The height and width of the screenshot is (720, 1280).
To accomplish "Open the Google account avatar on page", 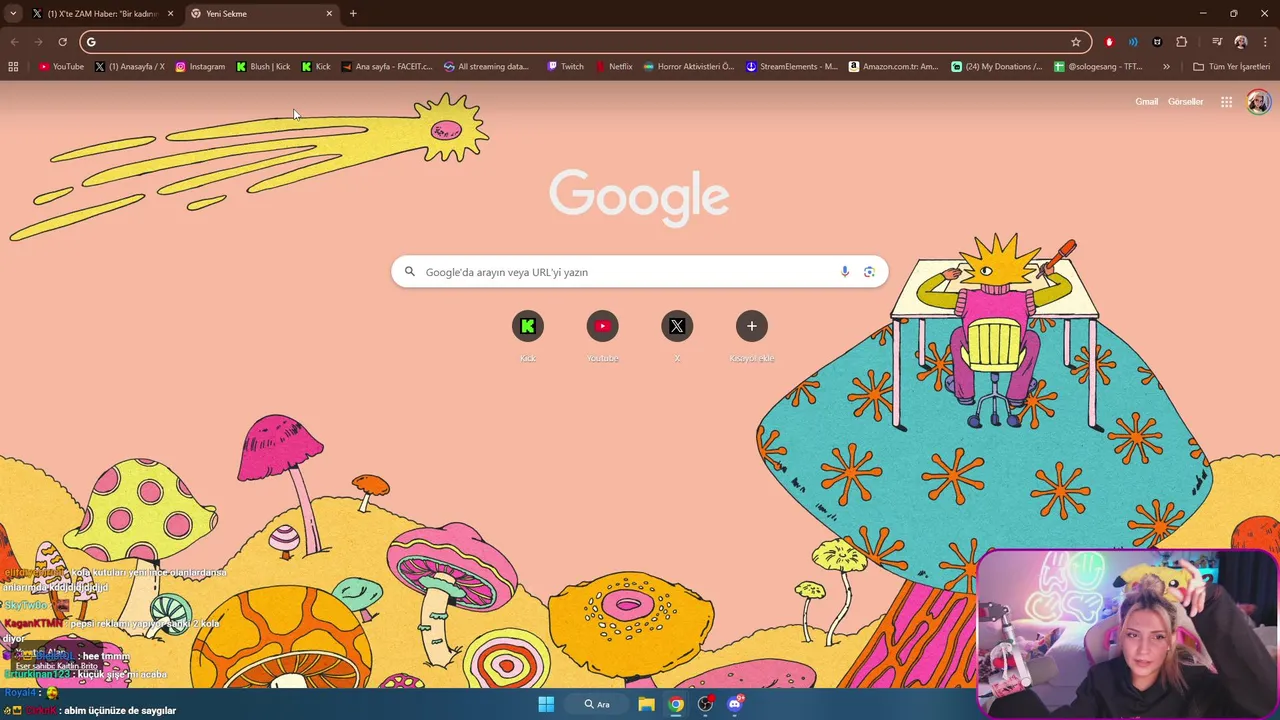I will (x=1258, y=102).
